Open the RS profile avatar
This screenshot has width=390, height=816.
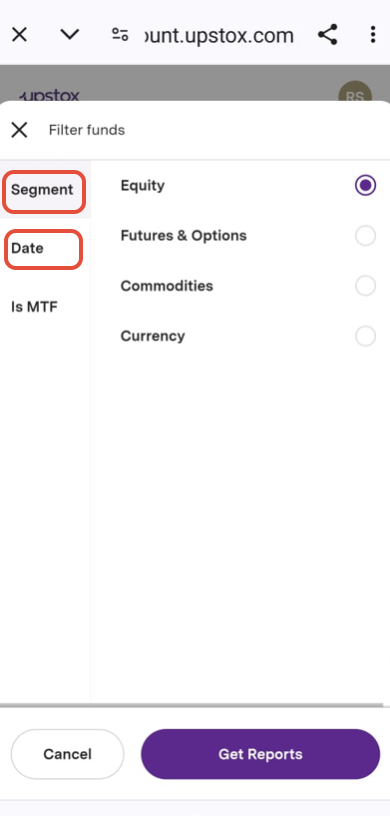355,96
